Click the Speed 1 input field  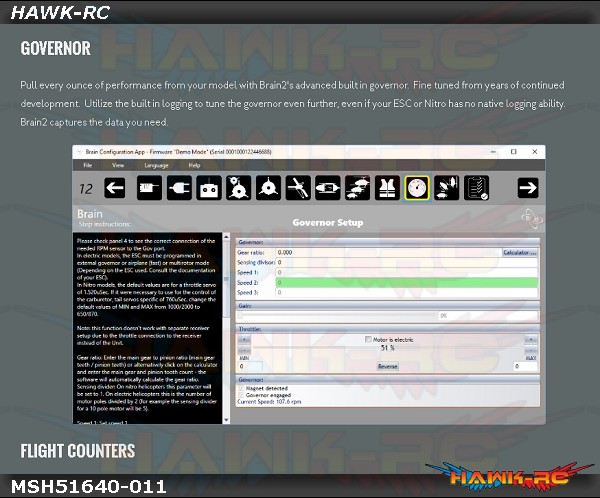point(407,273)
